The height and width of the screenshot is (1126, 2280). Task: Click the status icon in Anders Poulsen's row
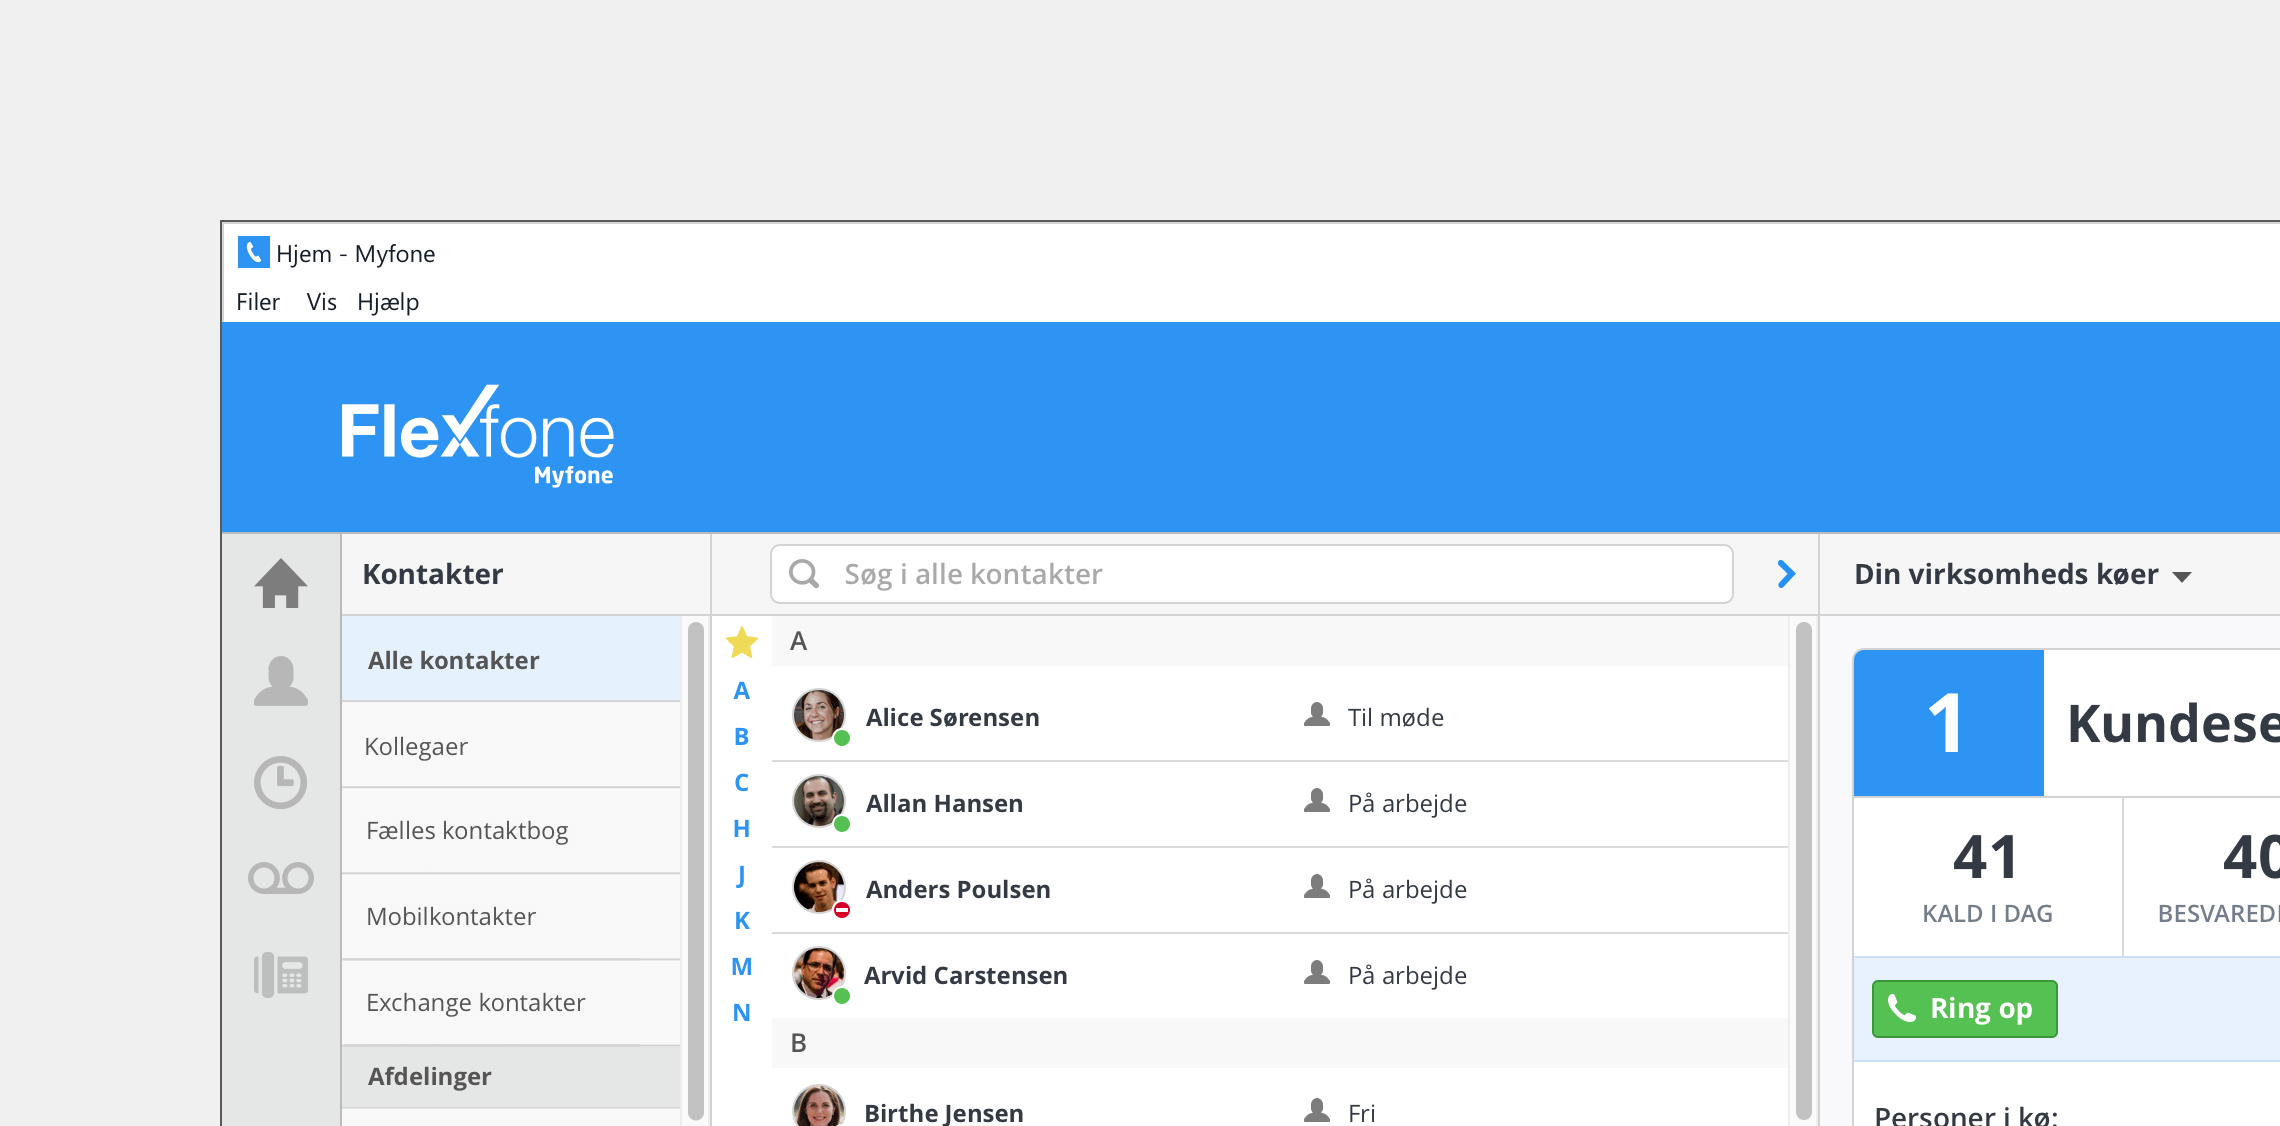(x=1317, y=887)
